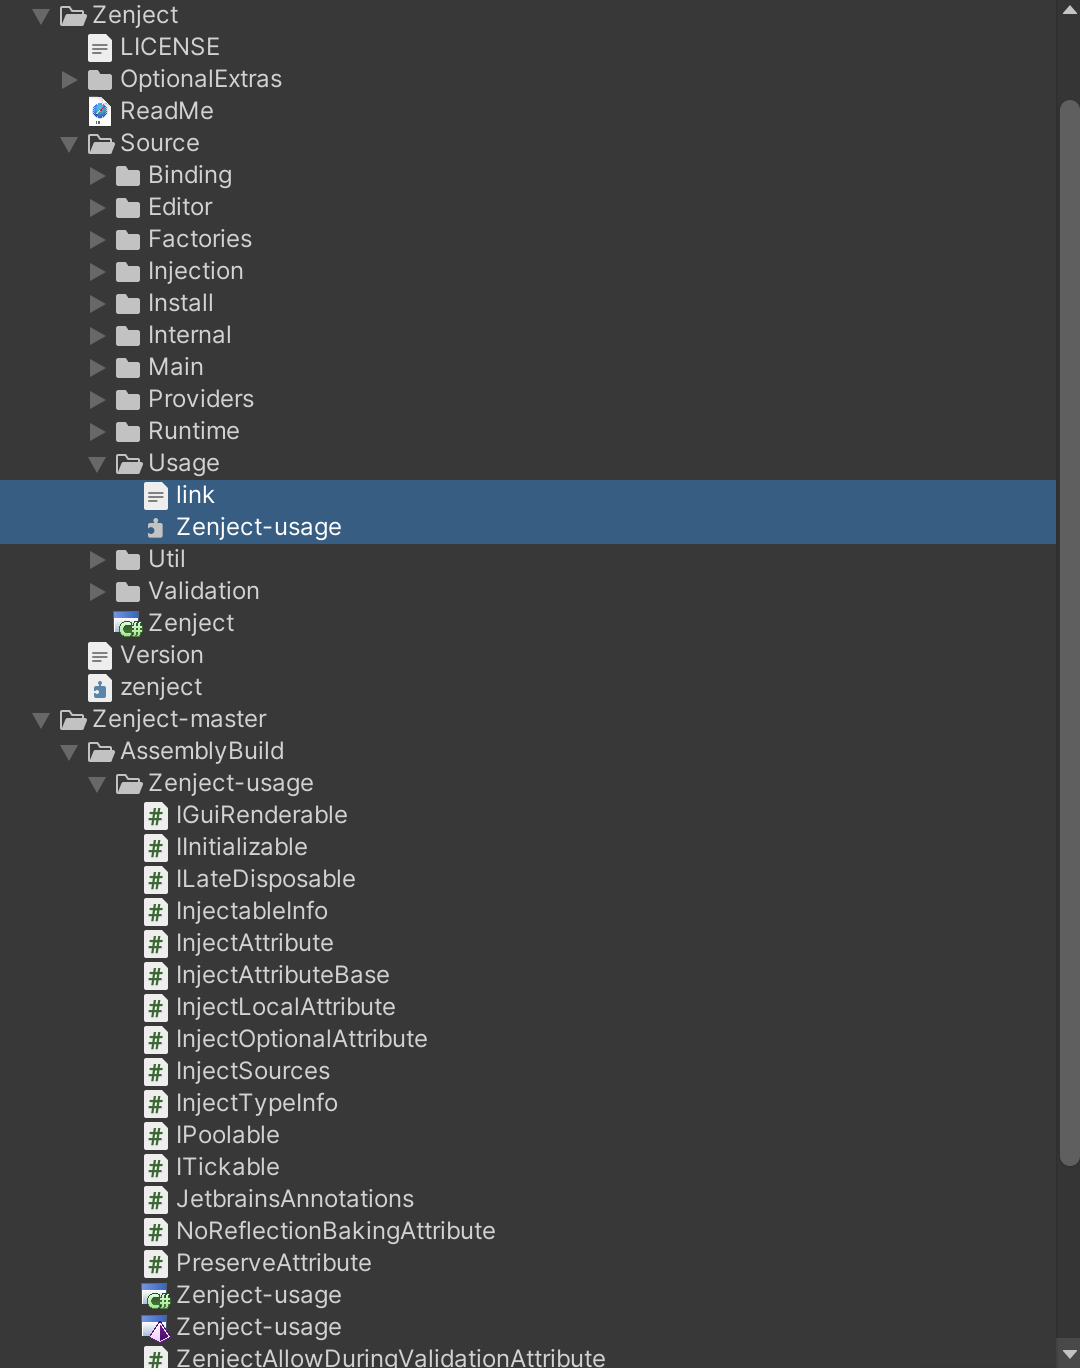This screenshot has width=1080, height=1368.
Task: Select the AssemblyBuild folder label
Action: (202, 751)
